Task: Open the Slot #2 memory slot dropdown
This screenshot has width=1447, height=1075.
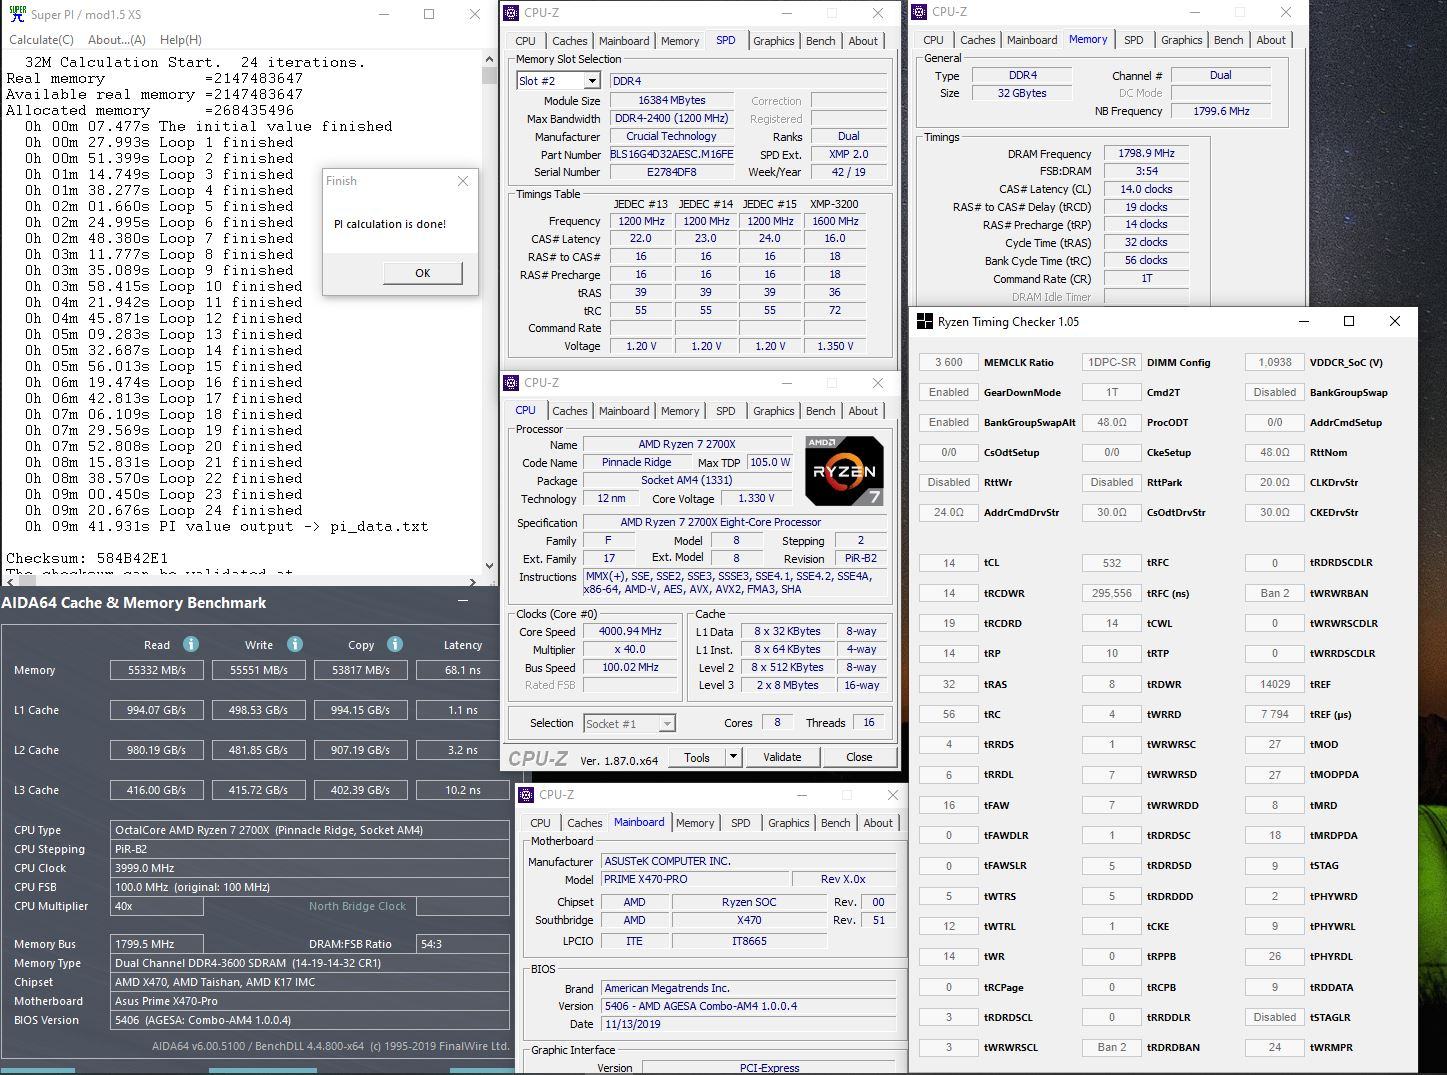Action: [592, 81]
